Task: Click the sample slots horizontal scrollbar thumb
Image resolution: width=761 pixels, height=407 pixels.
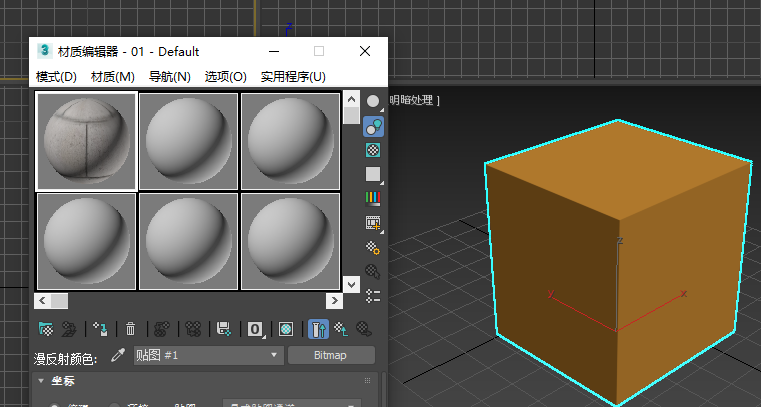Action: point(59,300)
